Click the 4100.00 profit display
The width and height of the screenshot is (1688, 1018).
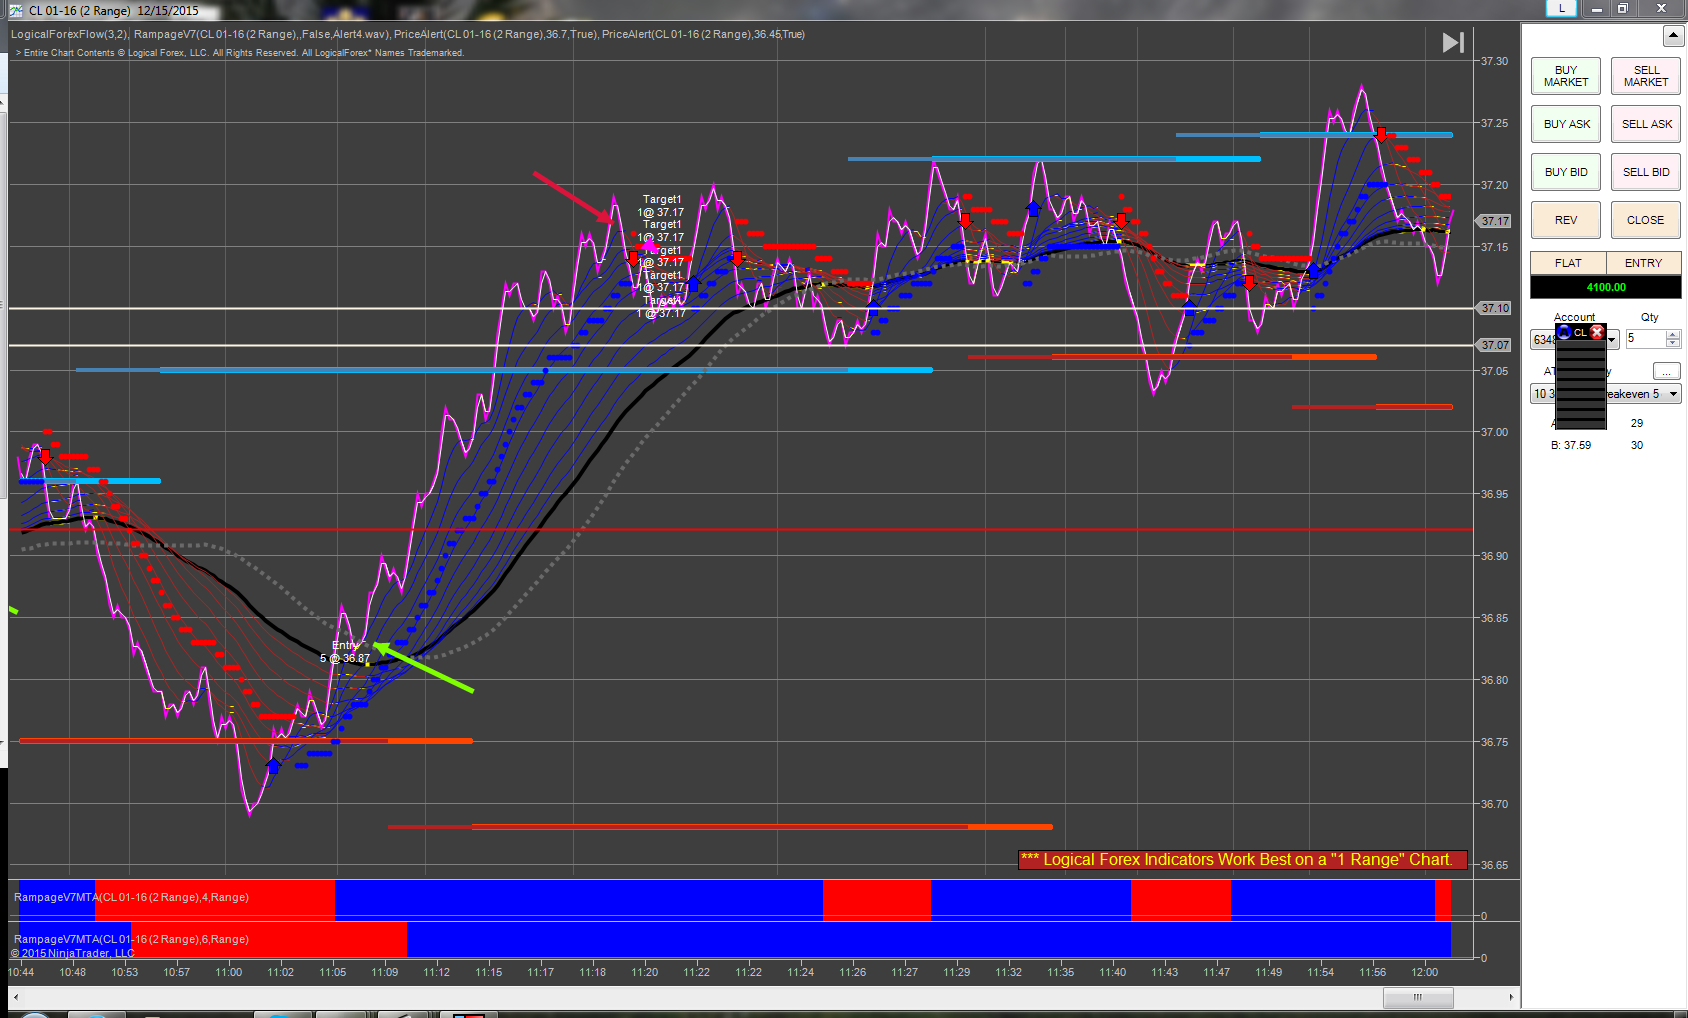[1606, 287]
